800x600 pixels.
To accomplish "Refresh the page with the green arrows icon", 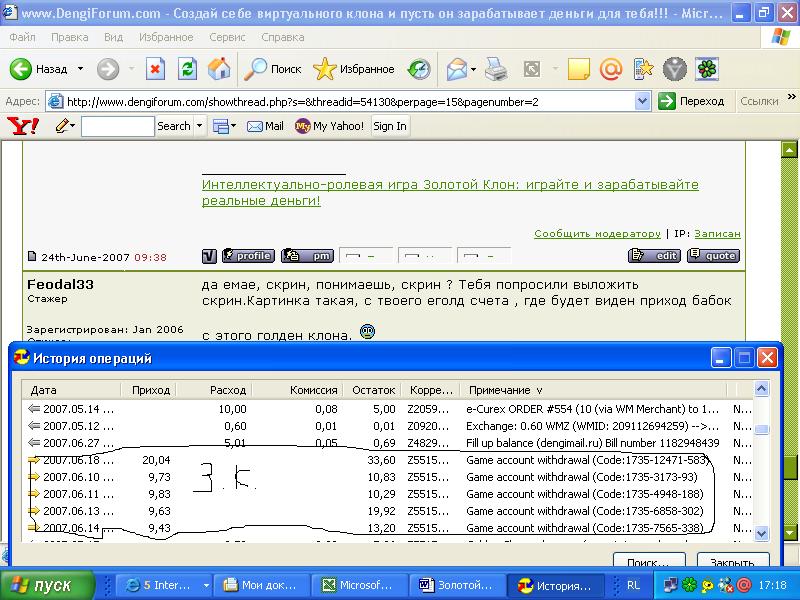I will pos(187,69).
